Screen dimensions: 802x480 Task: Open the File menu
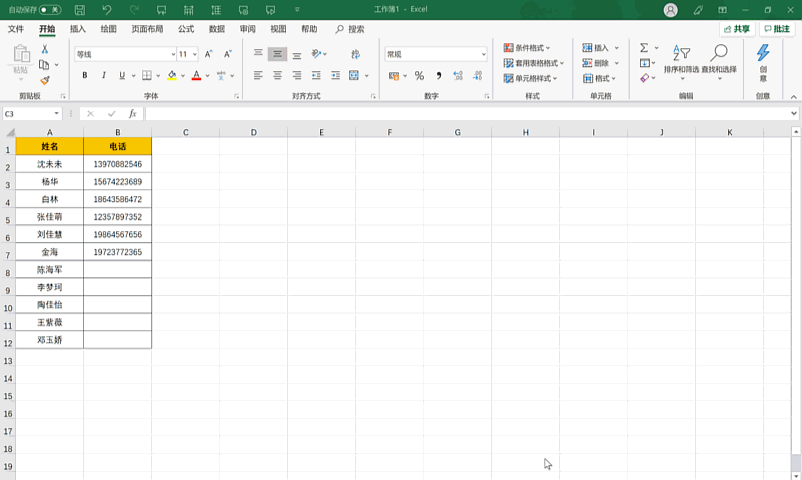pyautogui.click(x=16, y=29)
